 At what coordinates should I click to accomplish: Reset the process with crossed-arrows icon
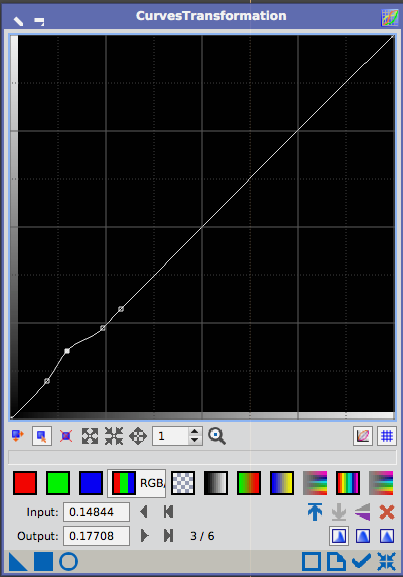[386, 562]
